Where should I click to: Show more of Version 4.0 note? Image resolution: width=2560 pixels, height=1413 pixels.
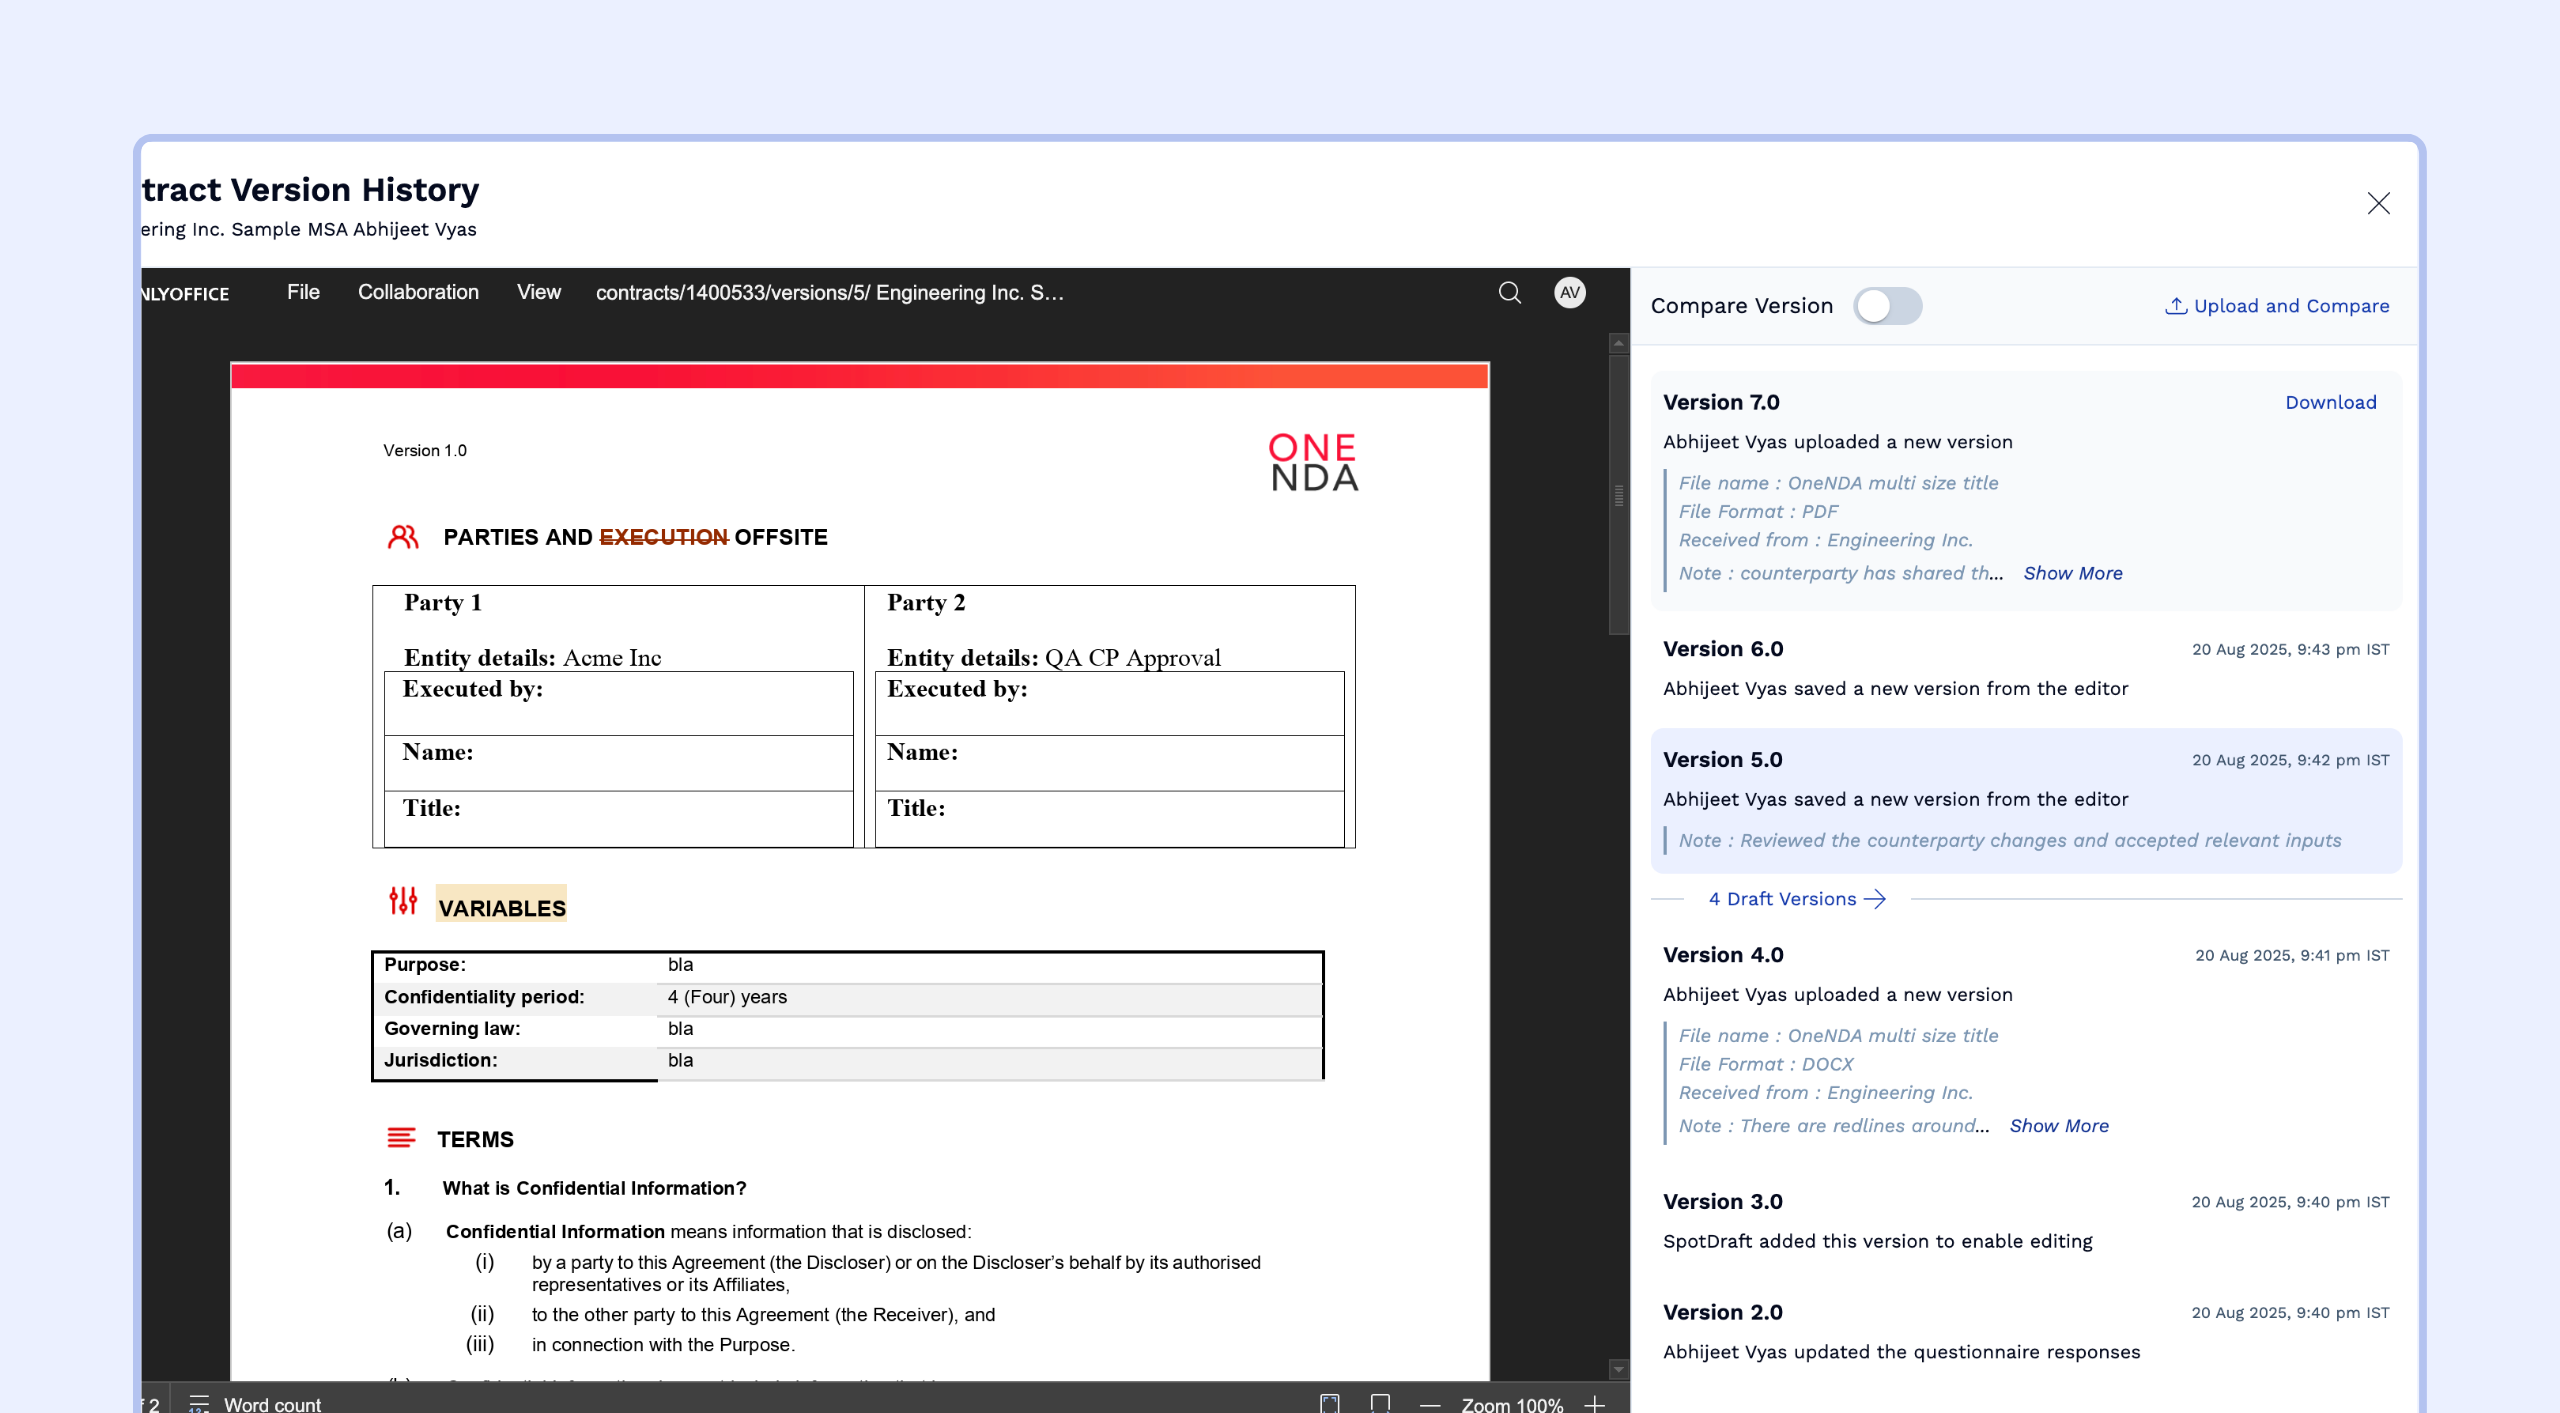(2058, 1126)
